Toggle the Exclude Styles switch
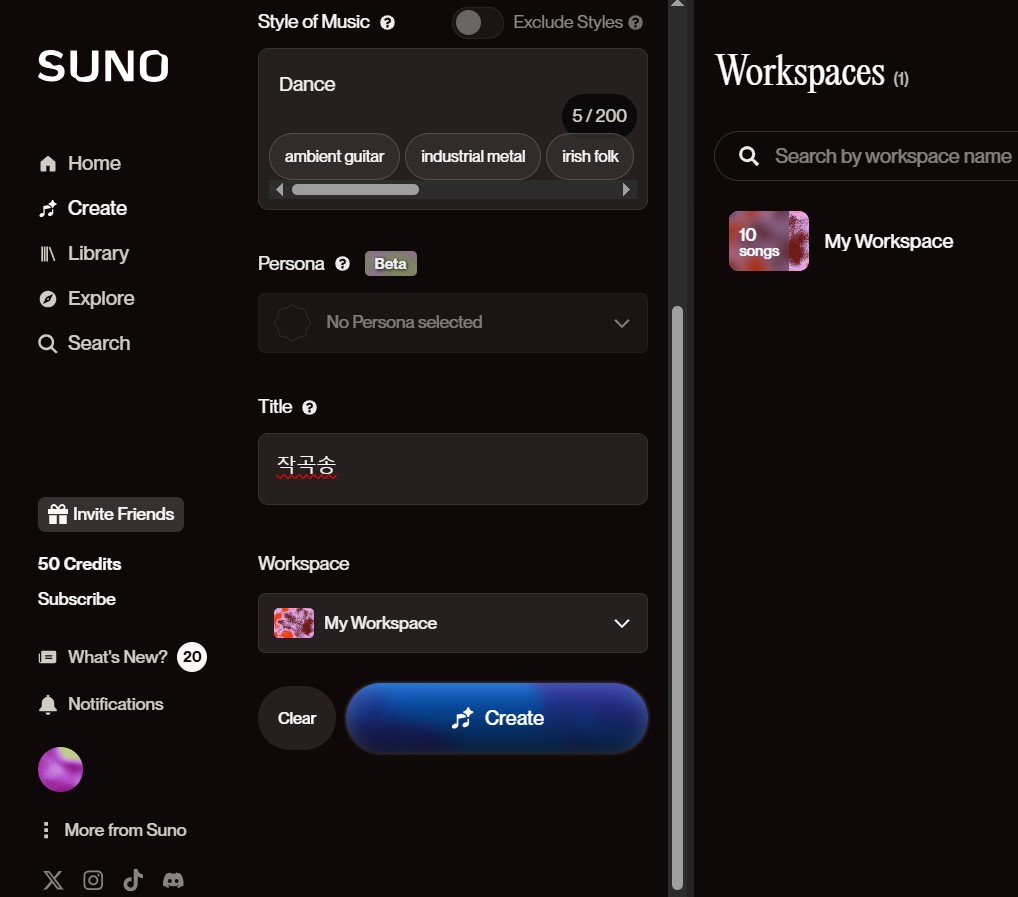Viewport: 1018px width, 897px height. [477, 23]
